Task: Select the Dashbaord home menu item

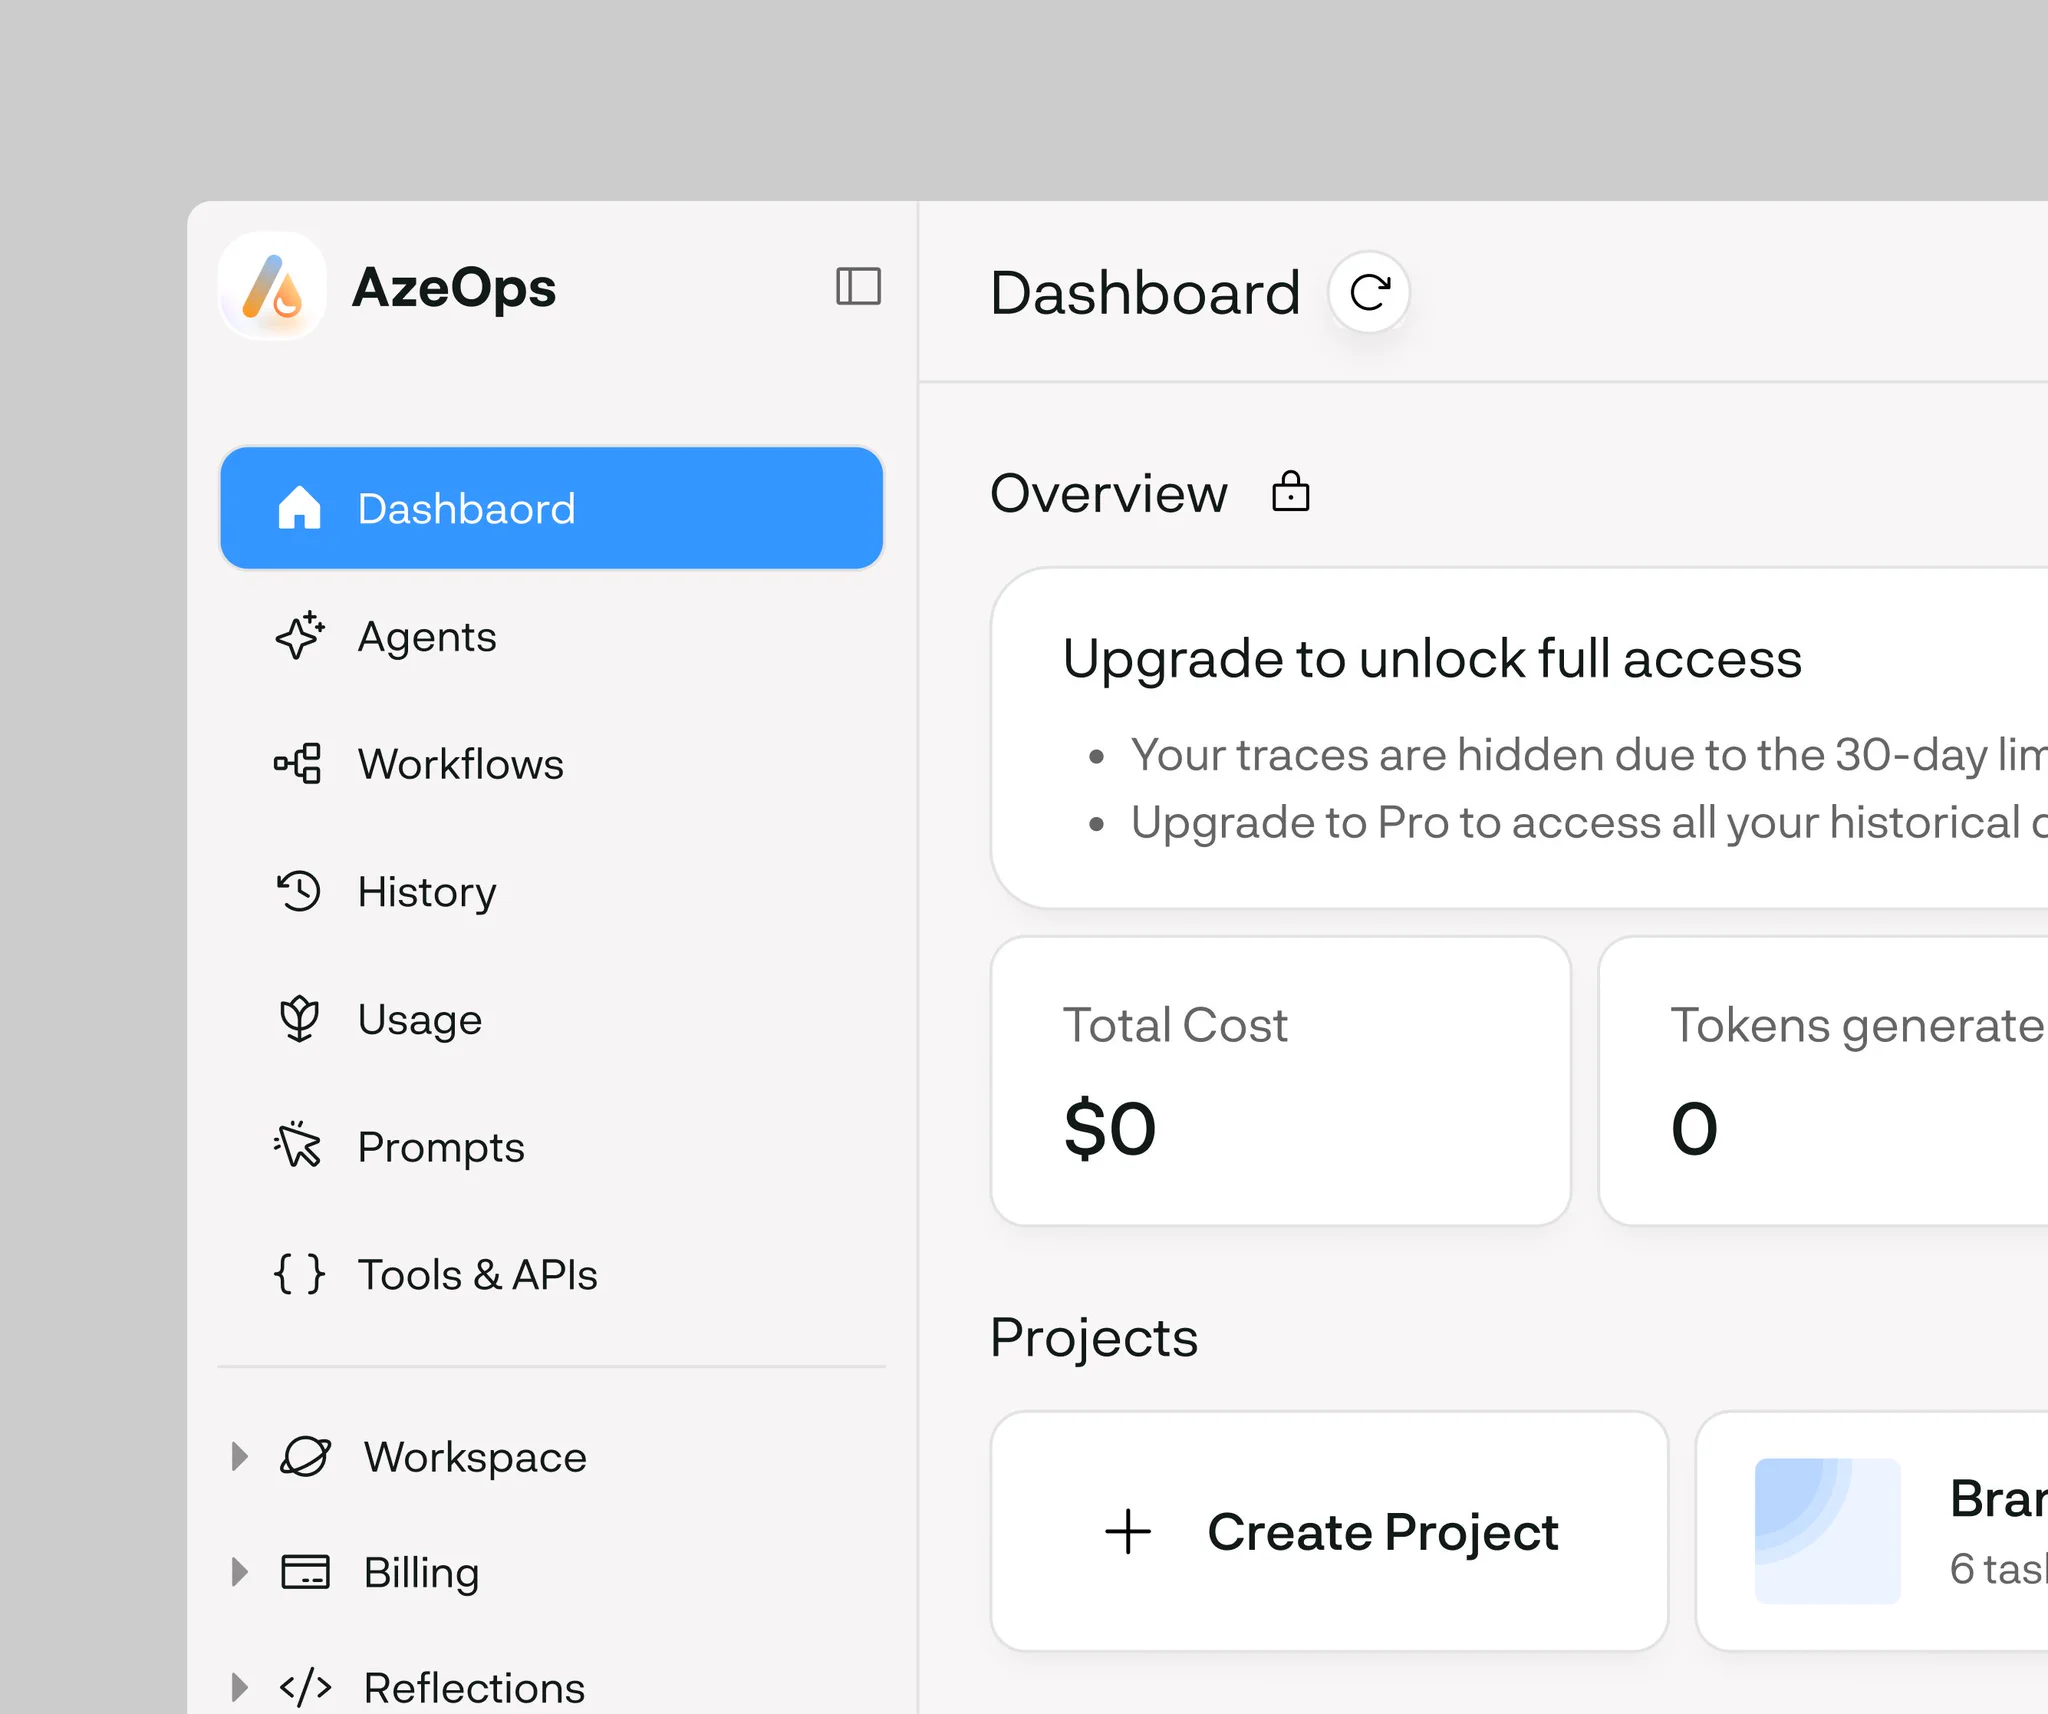Action: coord(551,508)
